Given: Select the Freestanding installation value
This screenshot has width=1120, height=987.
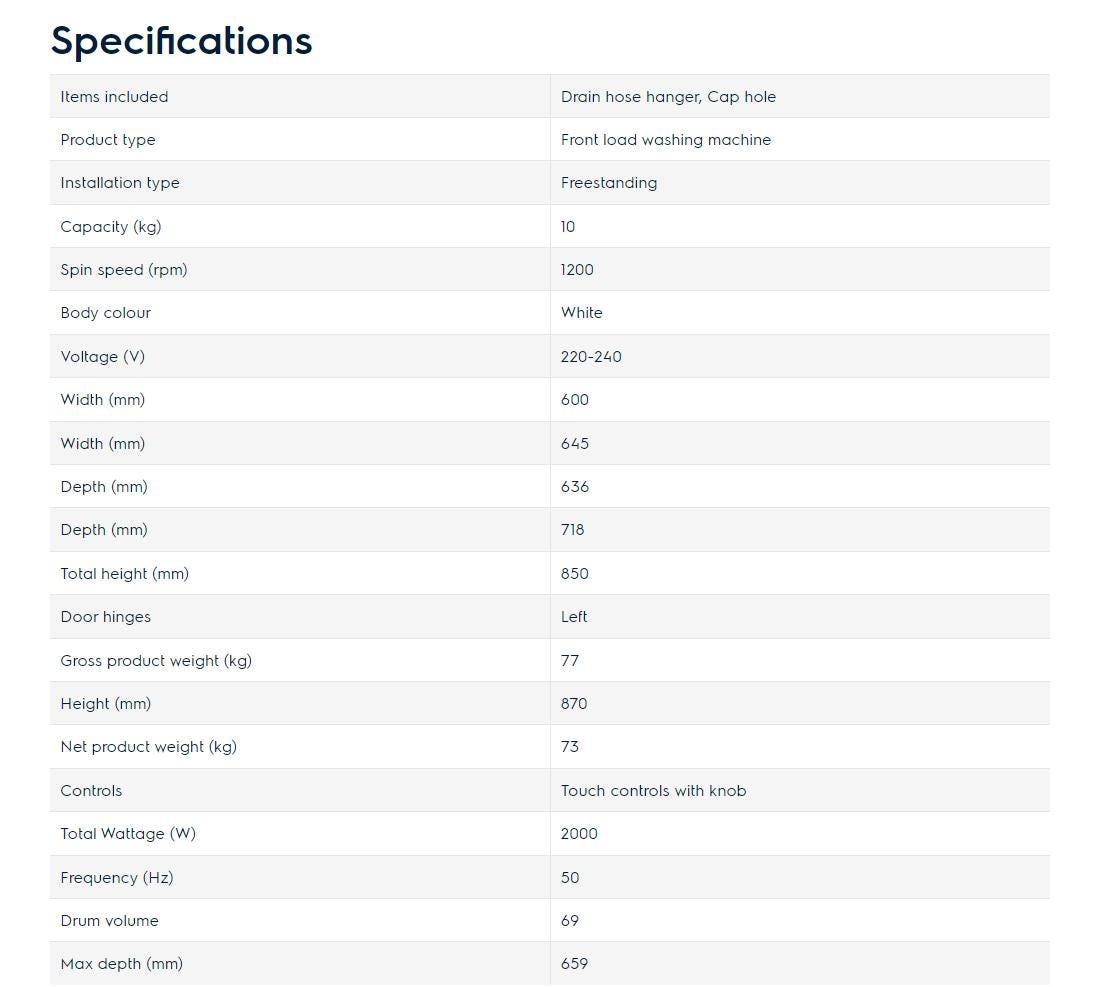Looking at the screenshot, I should (609, 183).
